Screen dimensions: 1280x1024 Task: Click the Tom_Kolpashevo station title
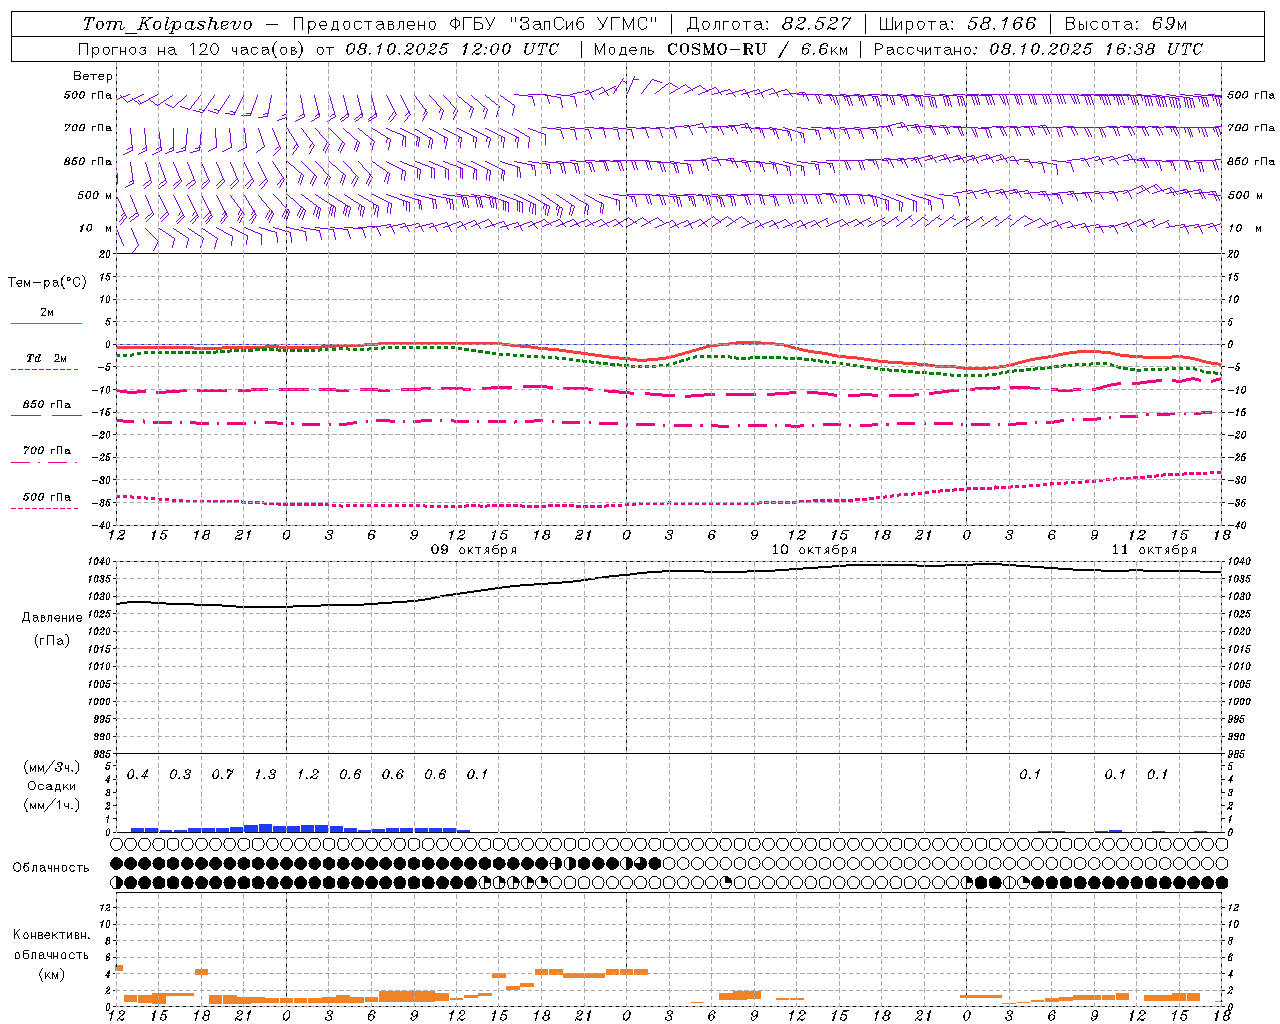pyautogui.click(x=167, y=24)
